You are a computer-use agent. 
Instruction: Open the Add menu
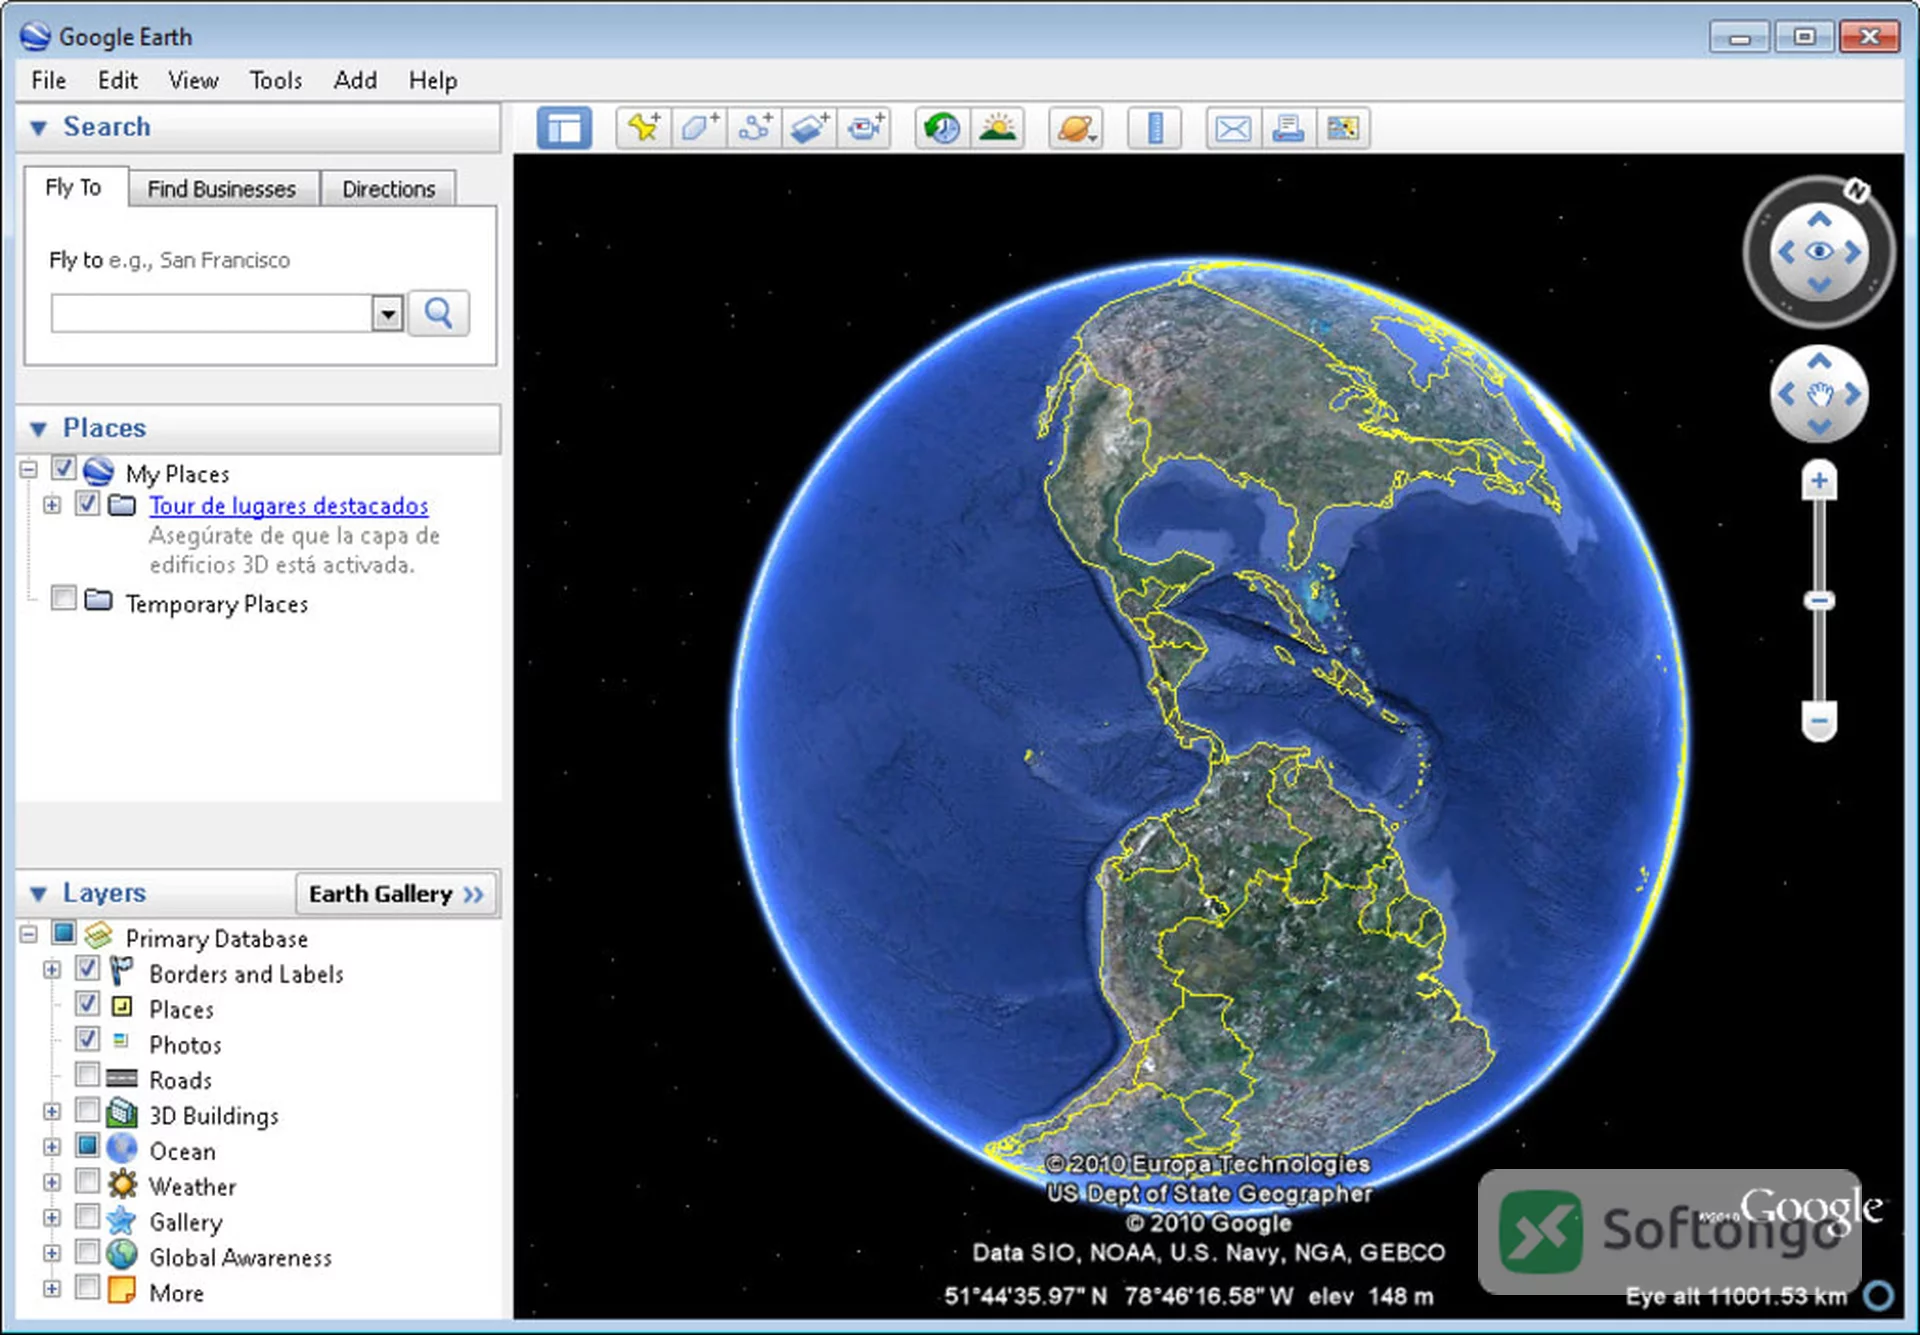355,80
